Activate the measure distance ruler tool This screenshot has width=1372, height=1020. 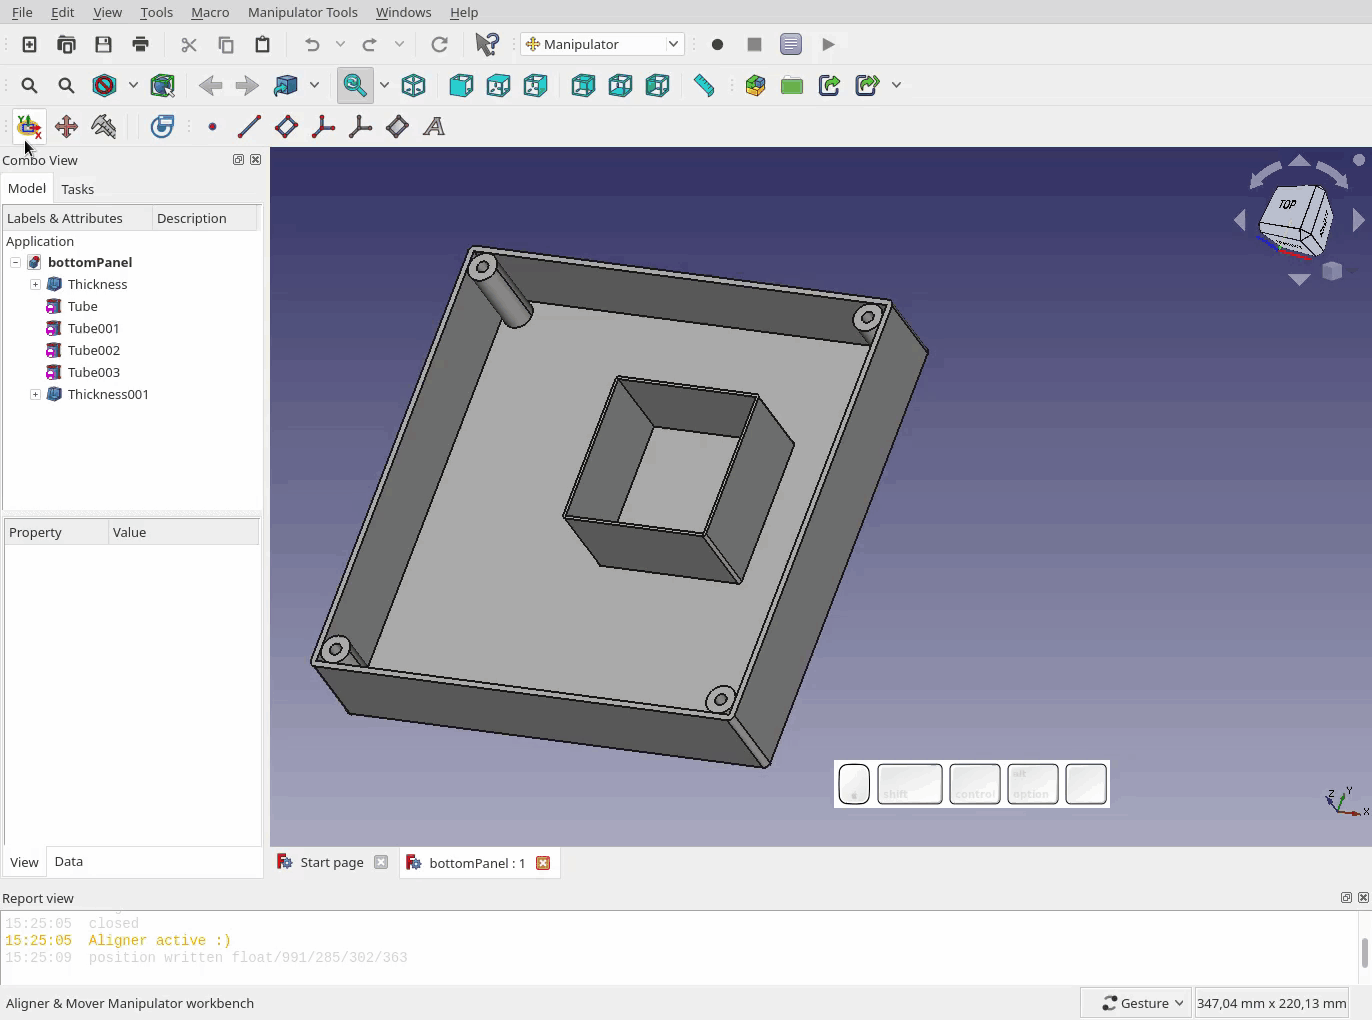pyautogui.click(x=704, y=85)
